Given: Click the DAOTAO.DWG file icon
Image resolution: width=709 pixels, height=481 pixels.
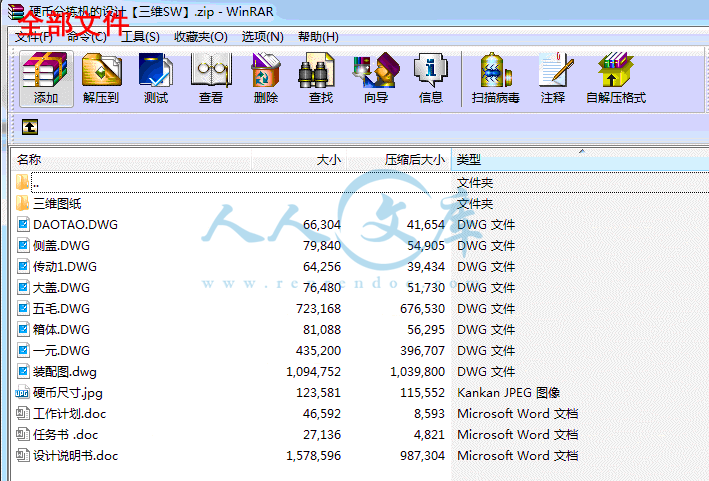Looking at the screenshot, I should 23,224.
